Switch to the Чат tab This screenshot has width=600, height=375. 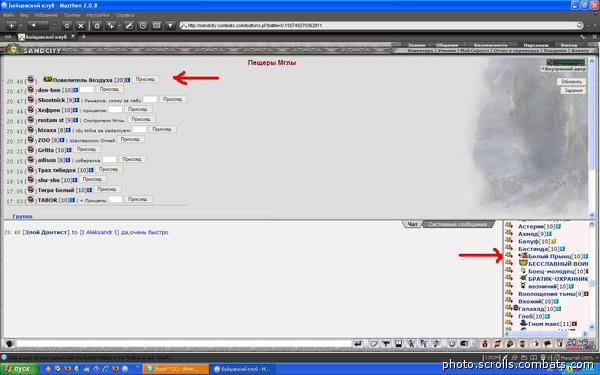pos(412,224)
